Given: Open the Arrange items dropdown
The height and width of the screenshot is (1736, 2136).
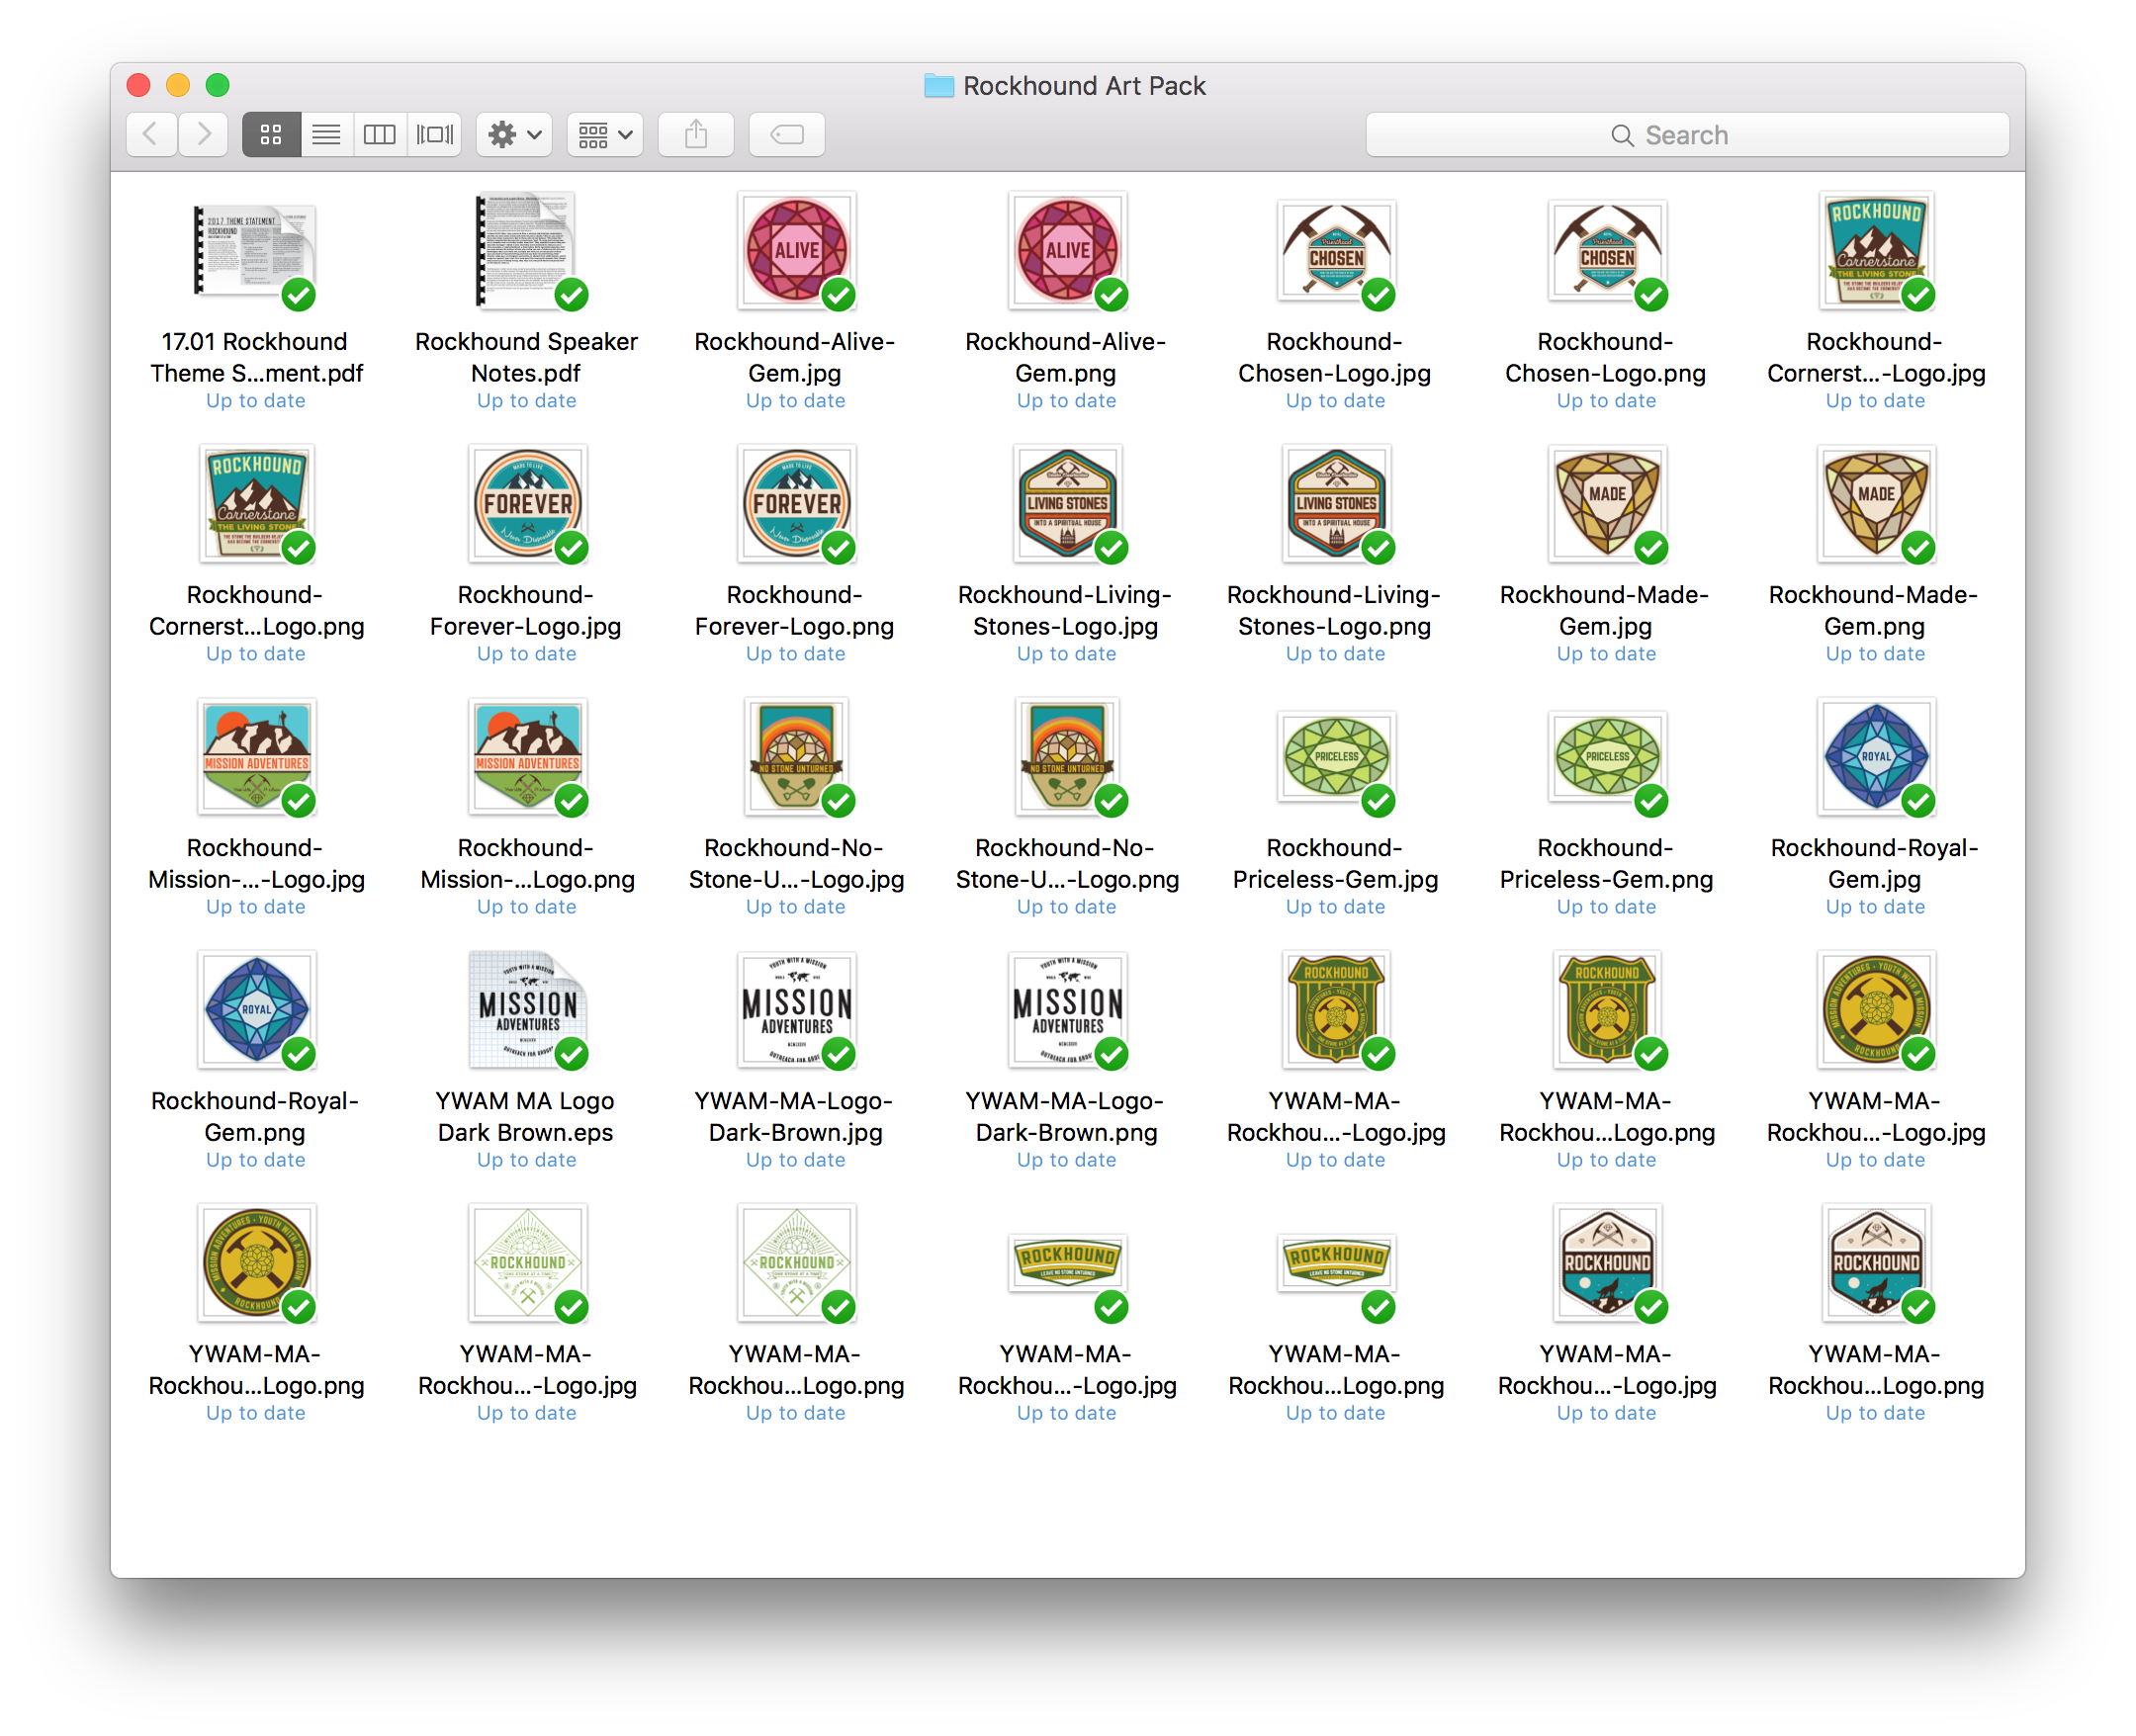Looking at the screenshot, I should tap(605, 135).
